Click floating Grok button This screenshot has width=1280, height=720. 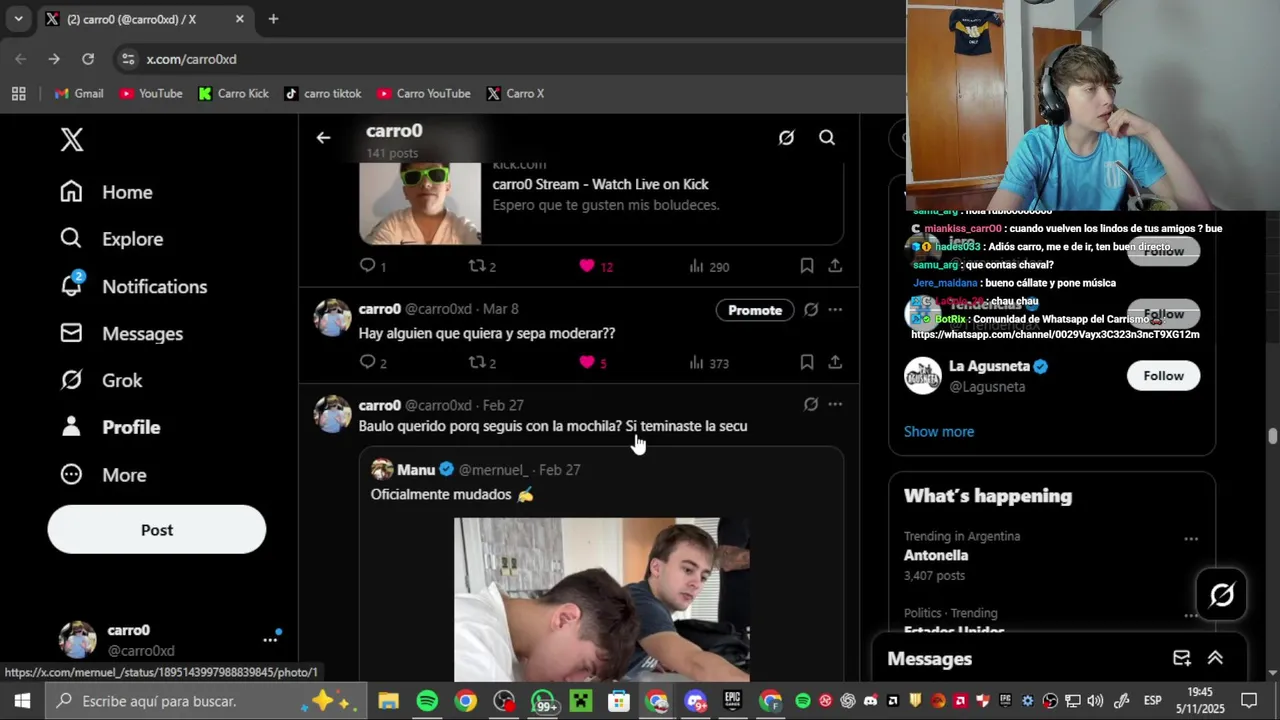pyautogui.click(x=1222, y=595)
